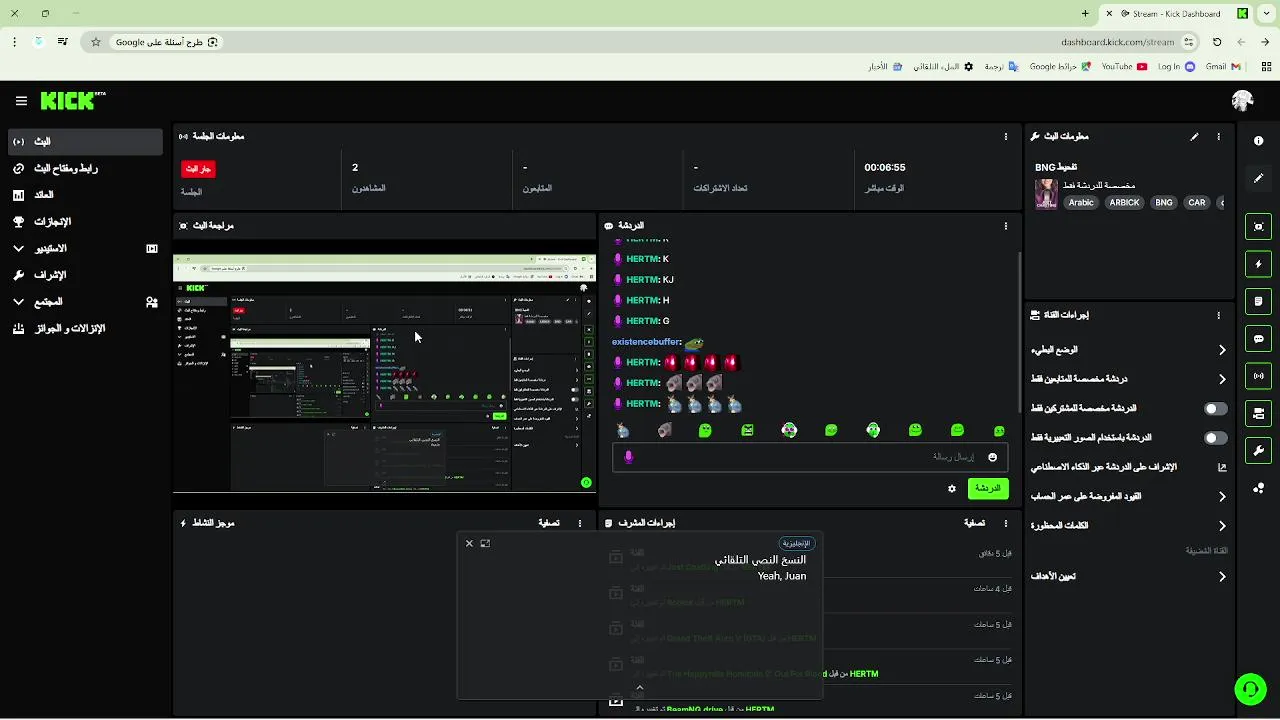Image resolution: width=1280 pixels, height=720 pixels.
Task: Open العائد in the sidebar
Action: (85, 195)
